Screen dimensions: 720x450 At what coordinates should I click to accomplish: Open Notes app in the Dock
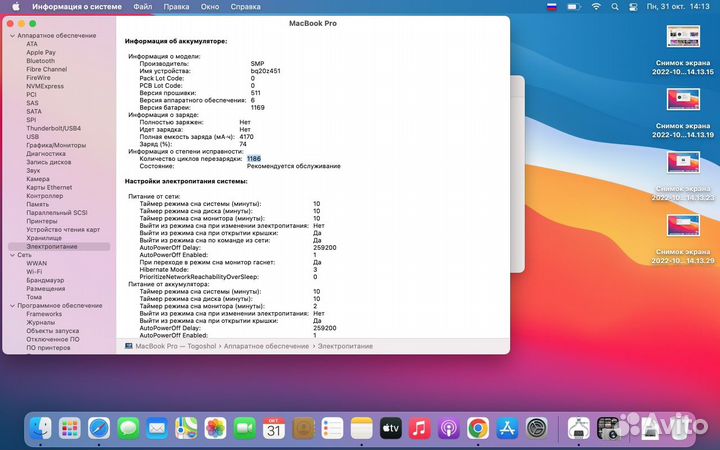tap(361, 428)
